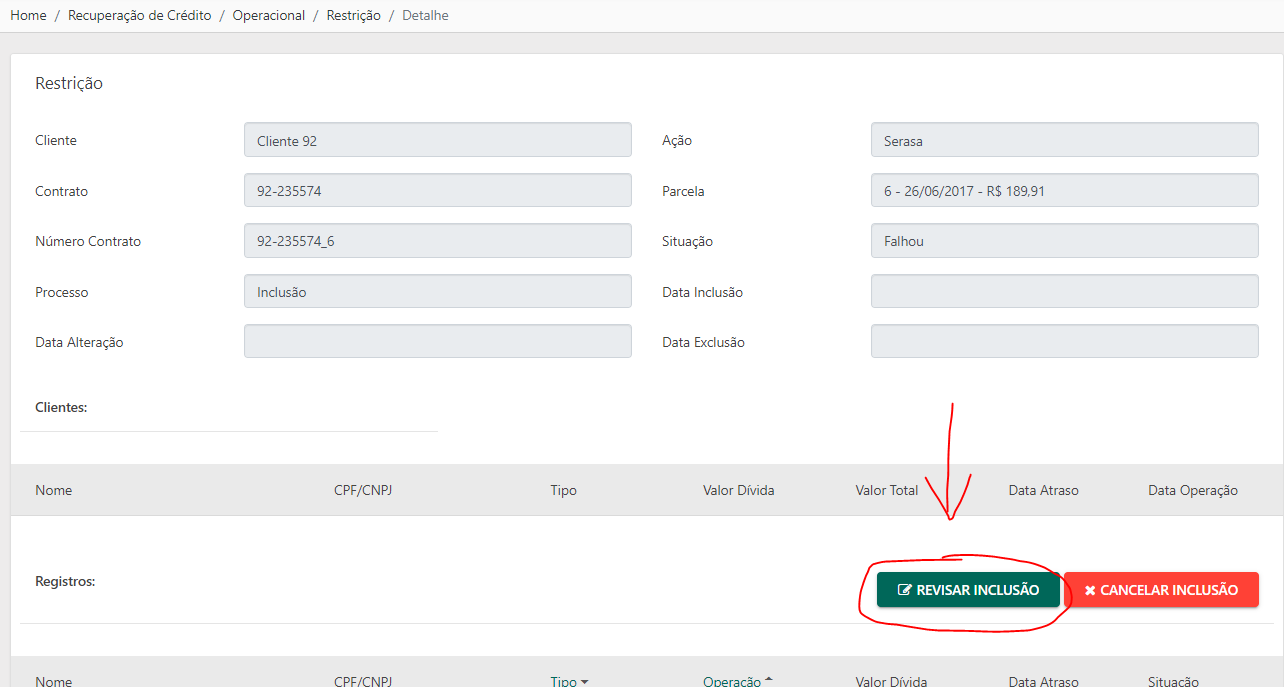Click the Situação field showing Falhou
The width and height of the screenshot is (1284, 687).
point(1065,241)
